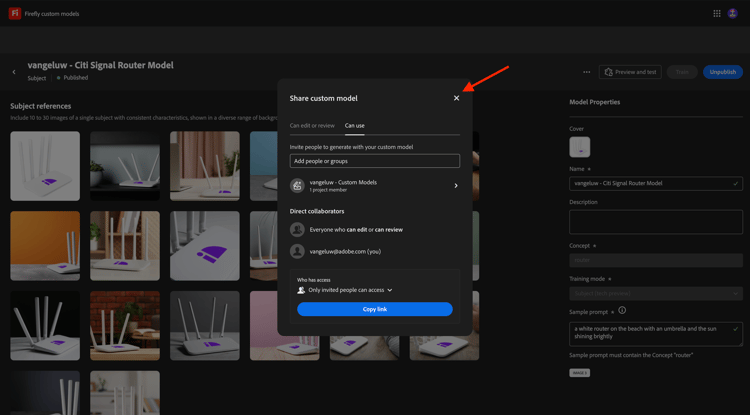This screenshot has height=415, width=750.
Task: Click the Preview and test button
Action: click(x=630, y=72)
